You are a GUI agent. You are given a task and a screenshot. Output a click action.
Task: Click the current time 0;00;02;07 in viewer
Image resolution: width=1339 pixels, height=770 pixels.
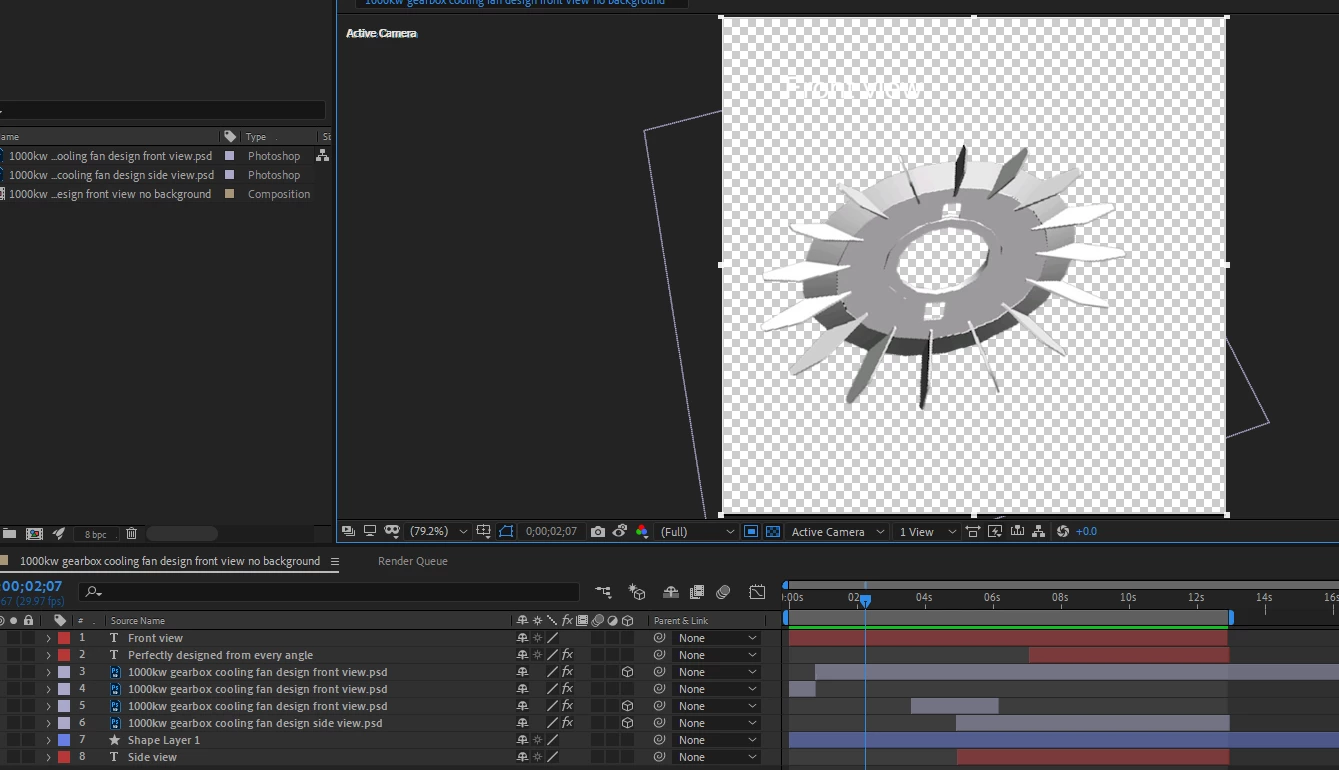pyautogui.click(x=551, y=532)
